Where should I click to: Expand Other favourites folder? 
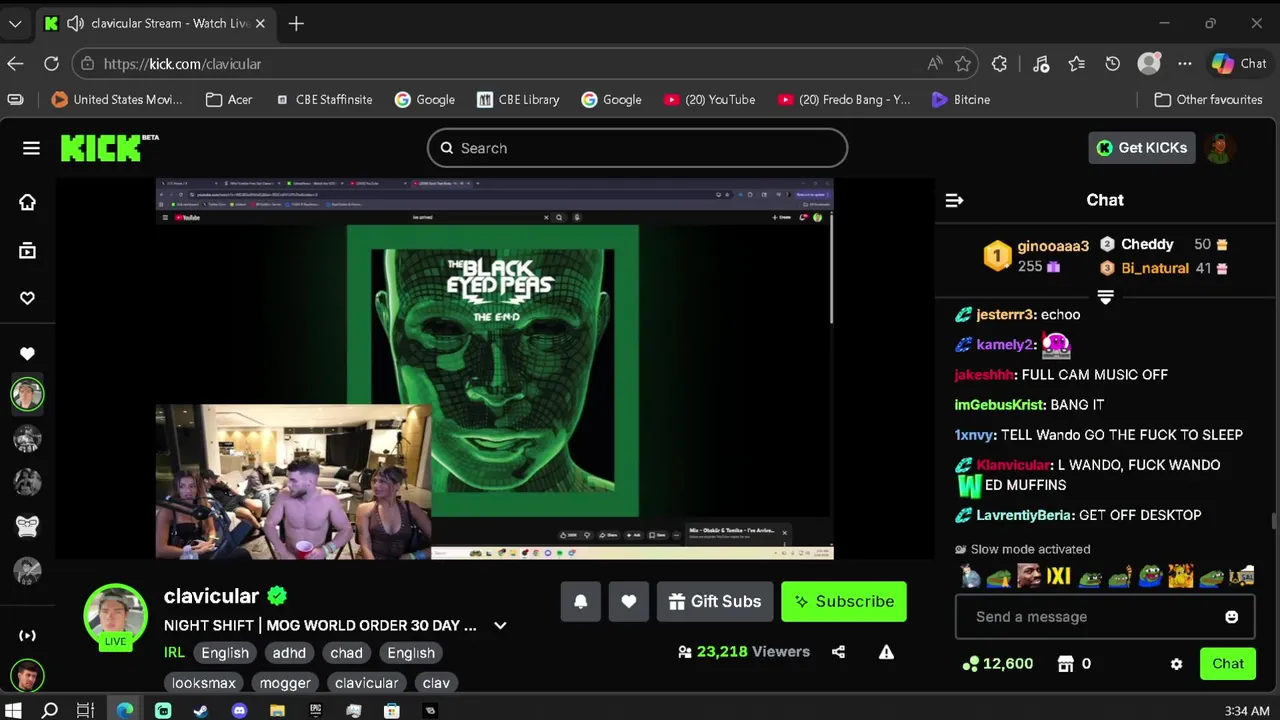[1208, 100]
